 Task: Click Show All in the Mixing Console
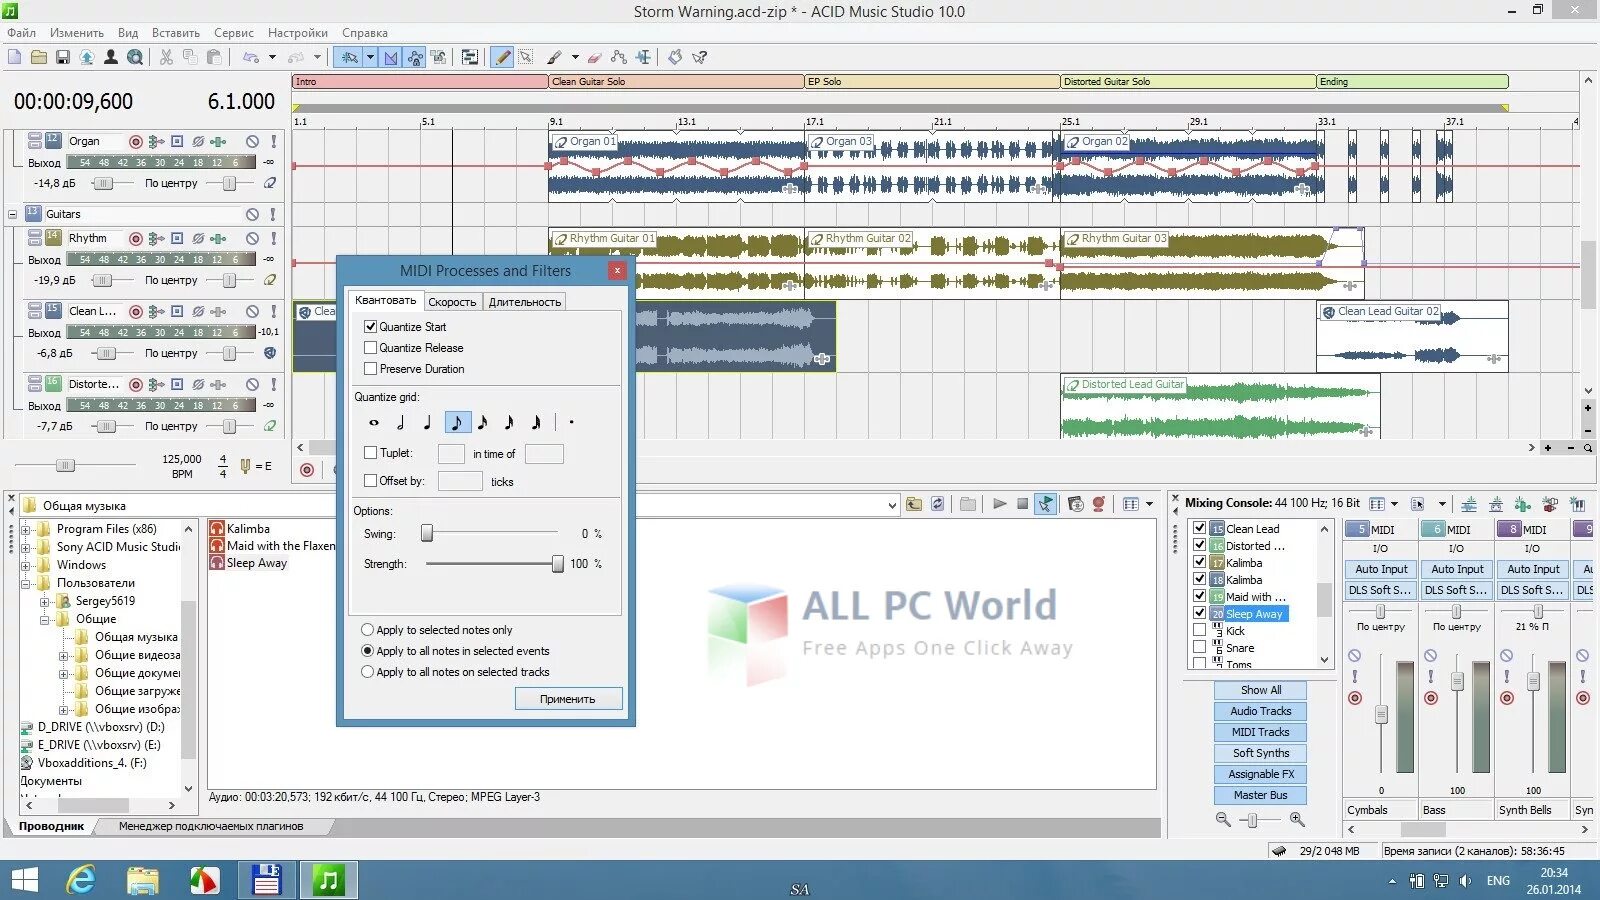click(1261, 690)
